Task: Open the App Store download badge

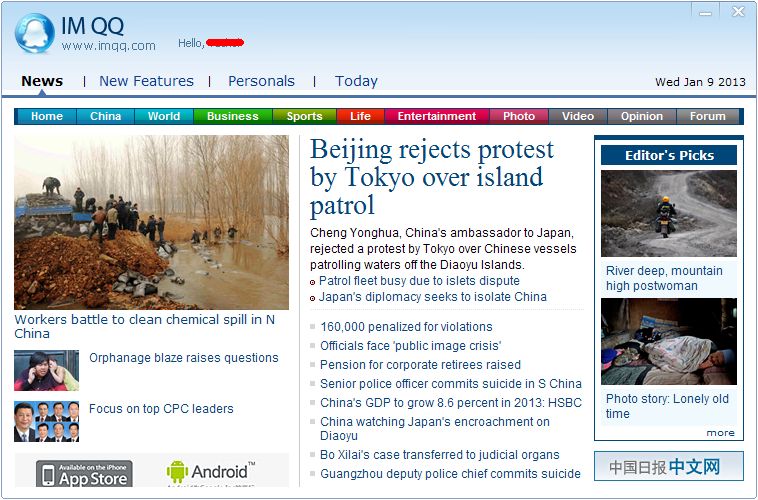Action: pyautogui.click(x=84, y=473)
